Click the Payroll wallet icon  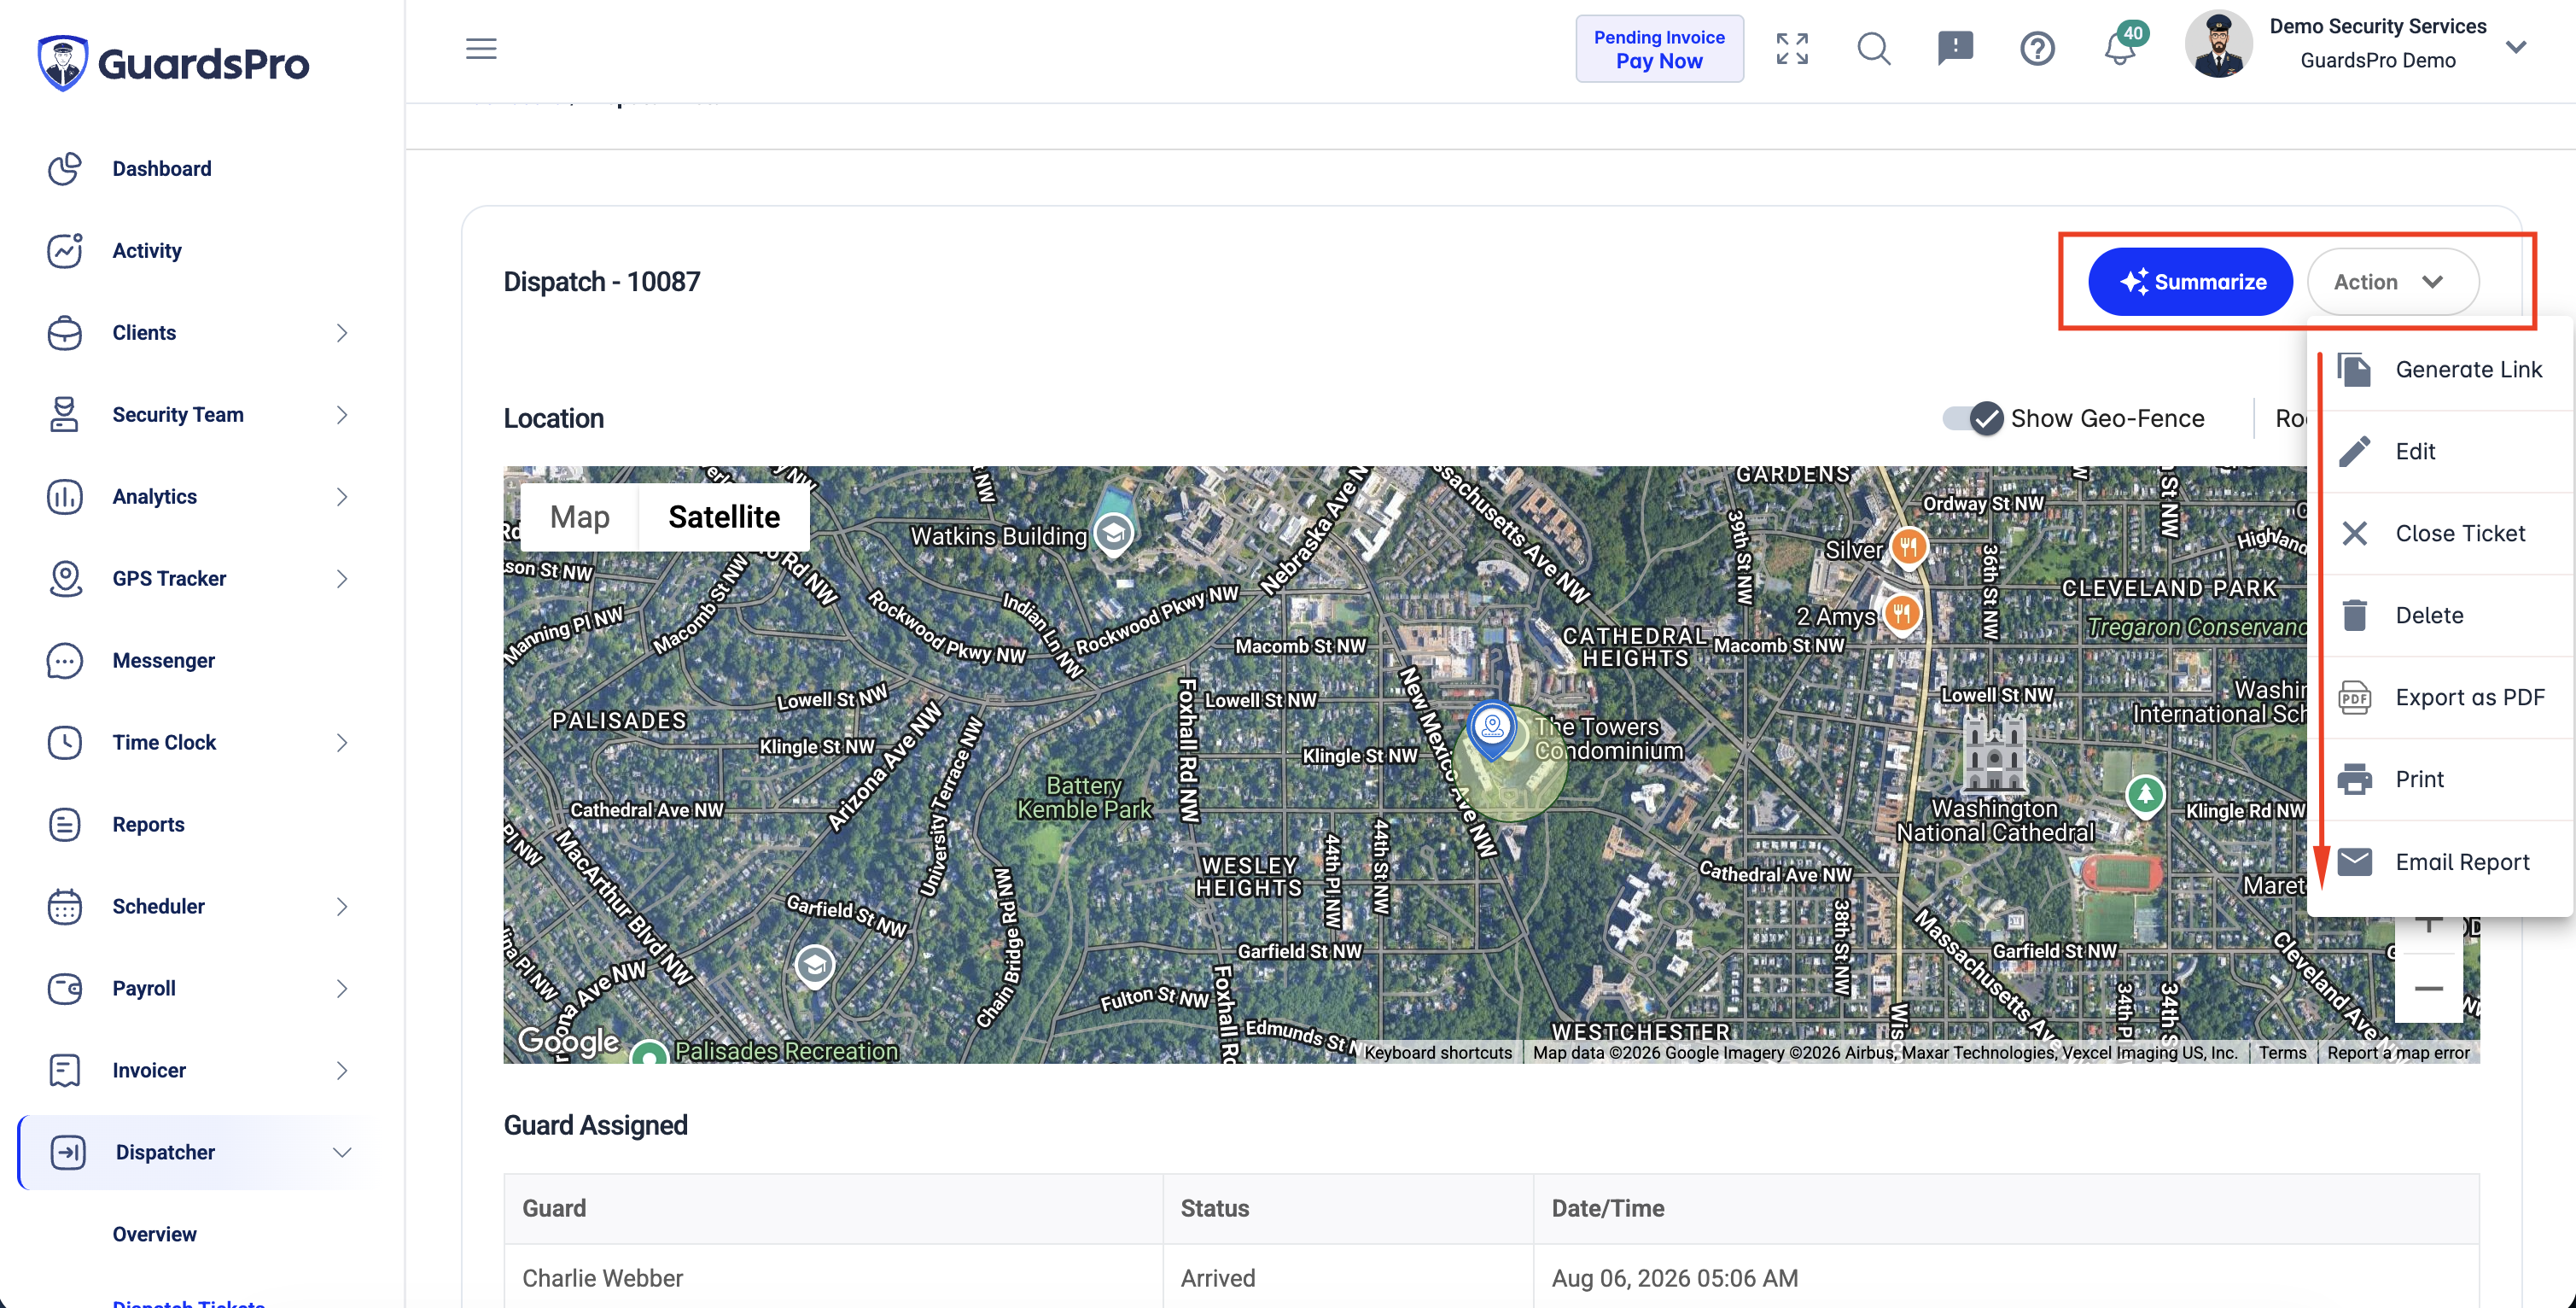[x=65, y=988]
